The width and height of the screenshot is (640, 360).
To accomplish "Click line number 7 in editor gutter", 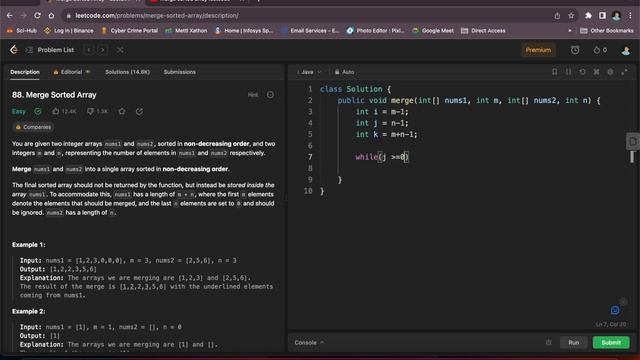I will click(310, 157).
